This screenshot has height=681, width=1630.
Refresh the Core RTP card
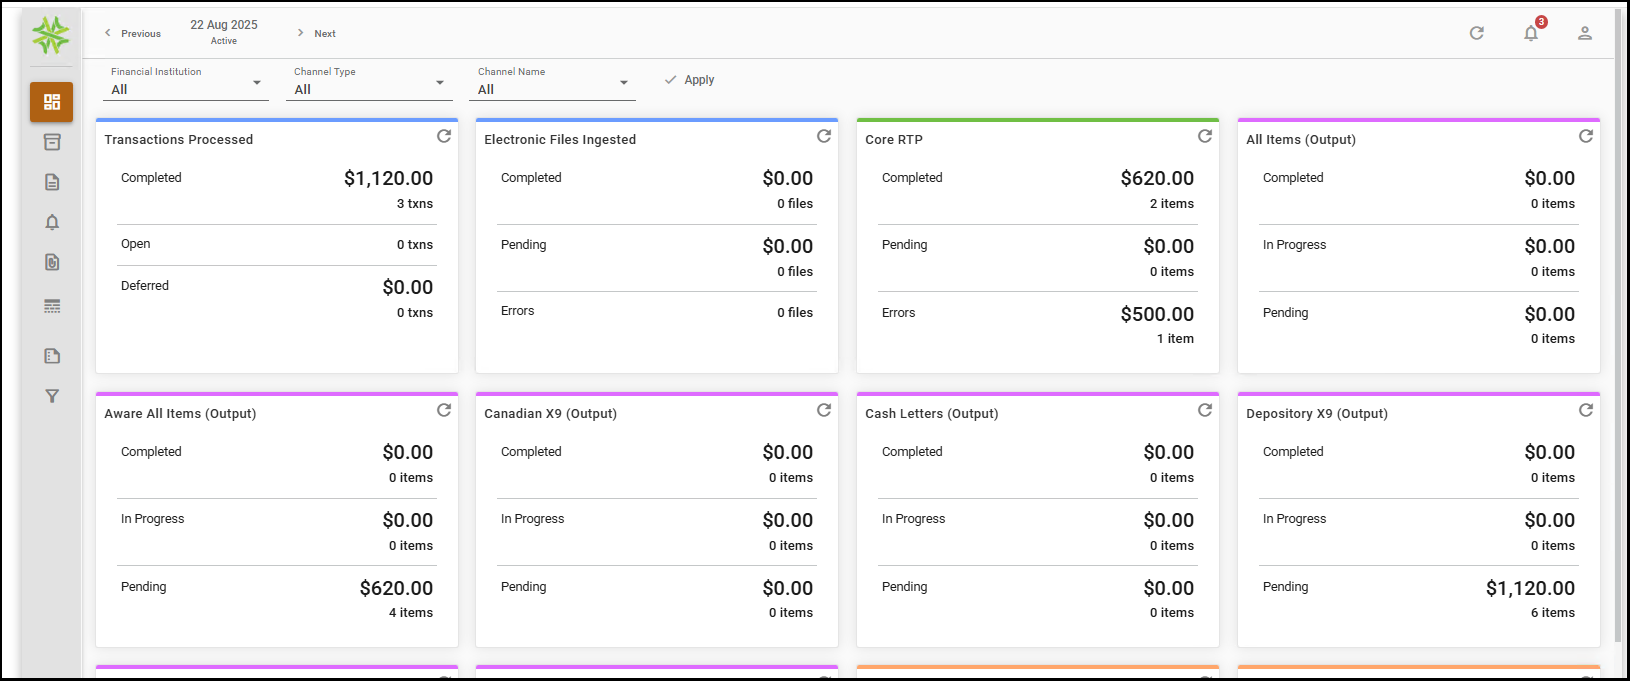click(1205, 136)
